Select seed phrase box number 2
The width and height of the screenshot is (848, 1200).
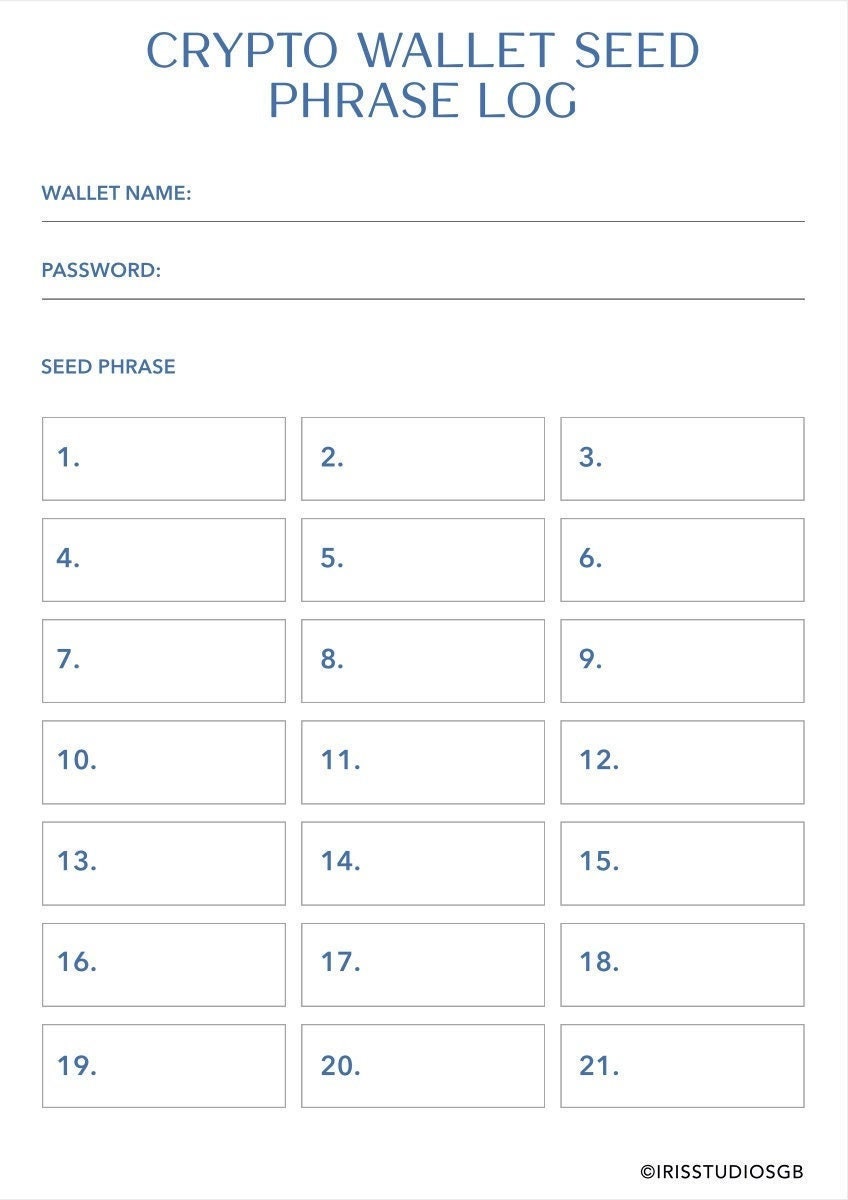click(423, 459)
